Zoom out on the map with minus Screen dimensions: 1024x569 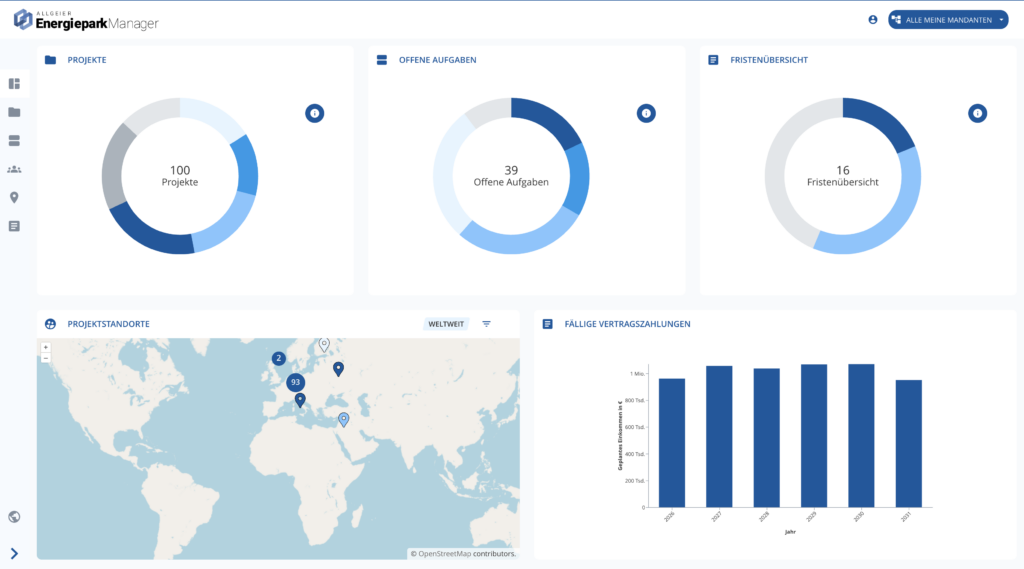click(46, 357)
